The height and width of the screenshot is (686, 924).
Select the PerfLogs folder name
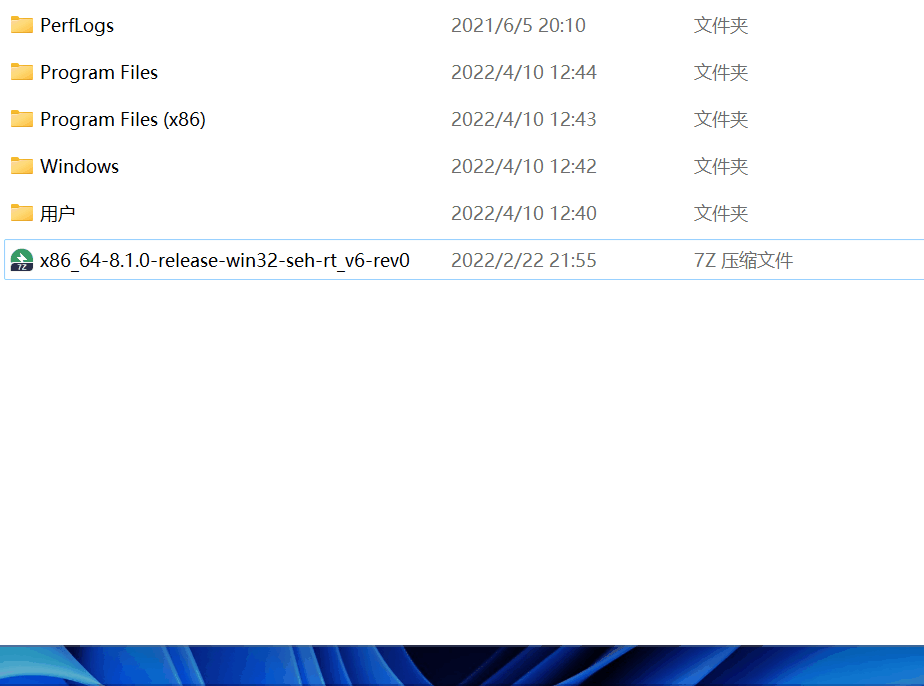pyautogui.click(x=77, y=25)
